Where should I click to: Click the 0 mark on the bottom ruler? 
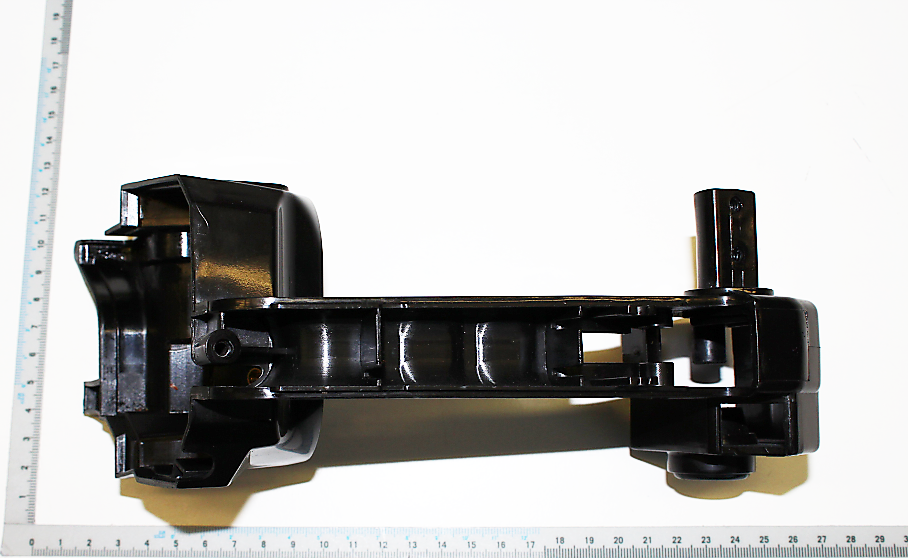click(31, 541)
